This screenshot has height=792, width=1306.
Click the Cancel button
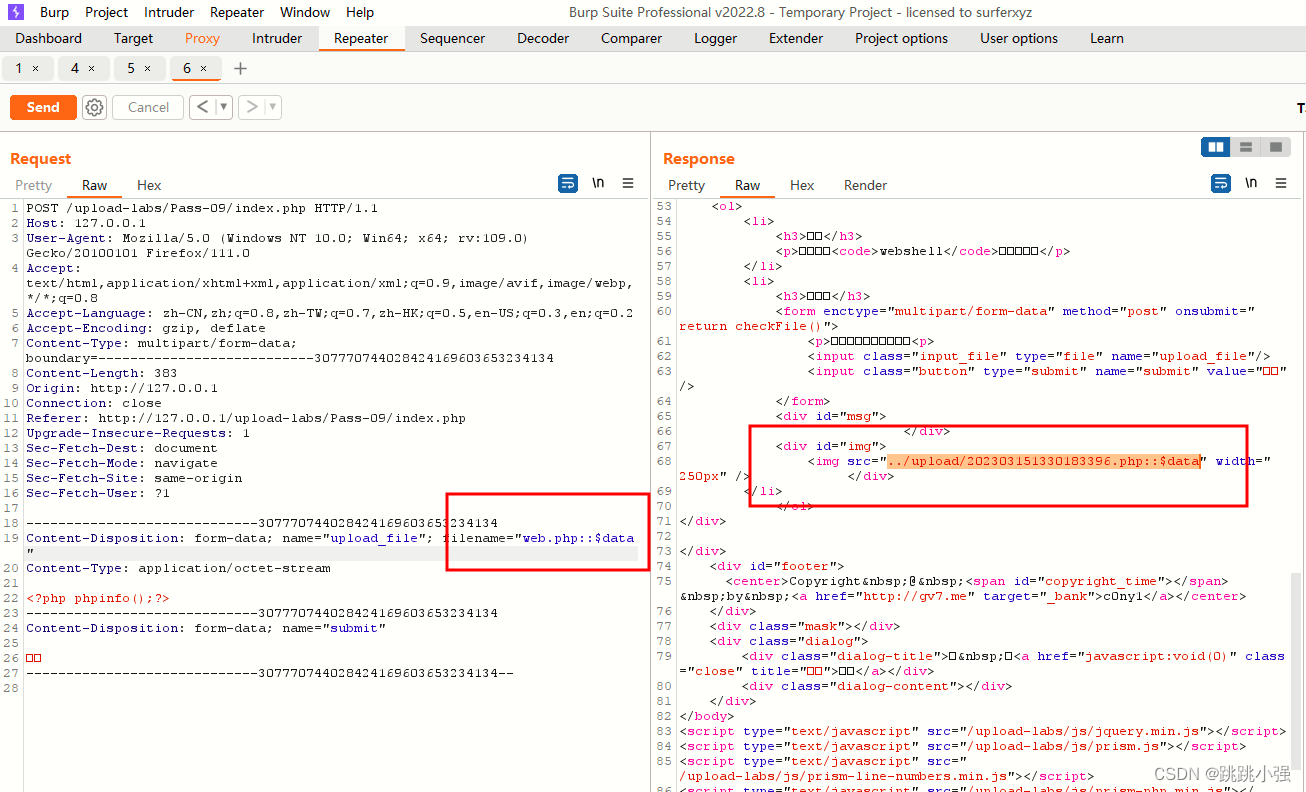pos(148,107)
